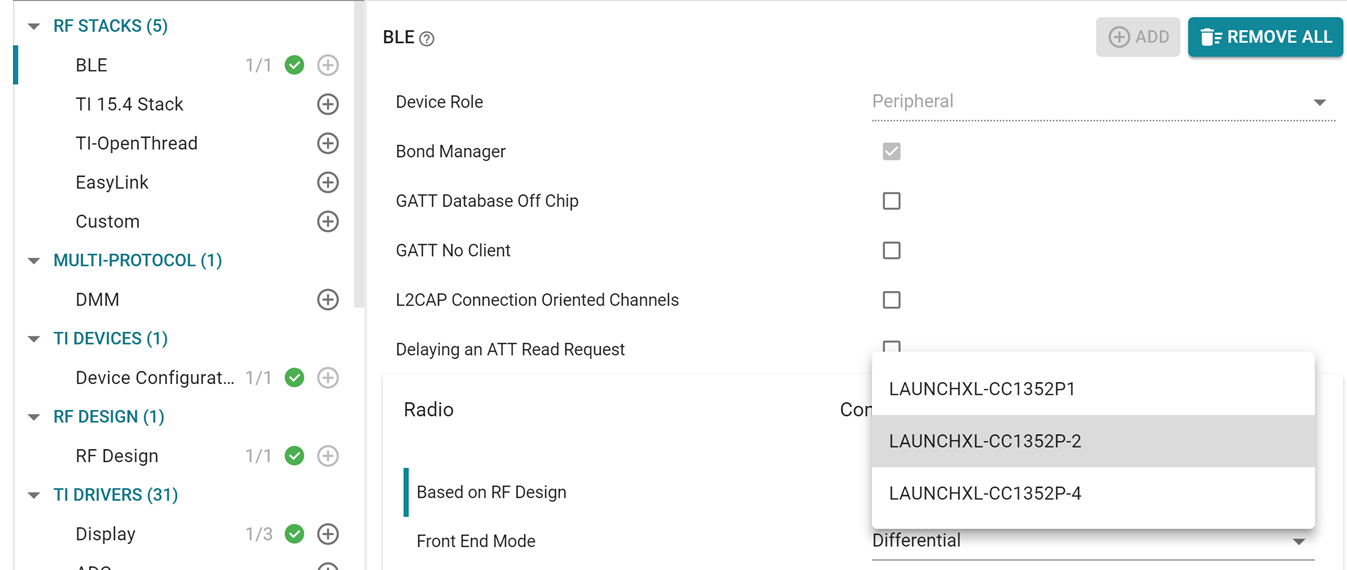The width and height of the screenshot is (1347, 570).
Task: Collapse the TI DRIVERS group
Action: (x=34, y=496)
